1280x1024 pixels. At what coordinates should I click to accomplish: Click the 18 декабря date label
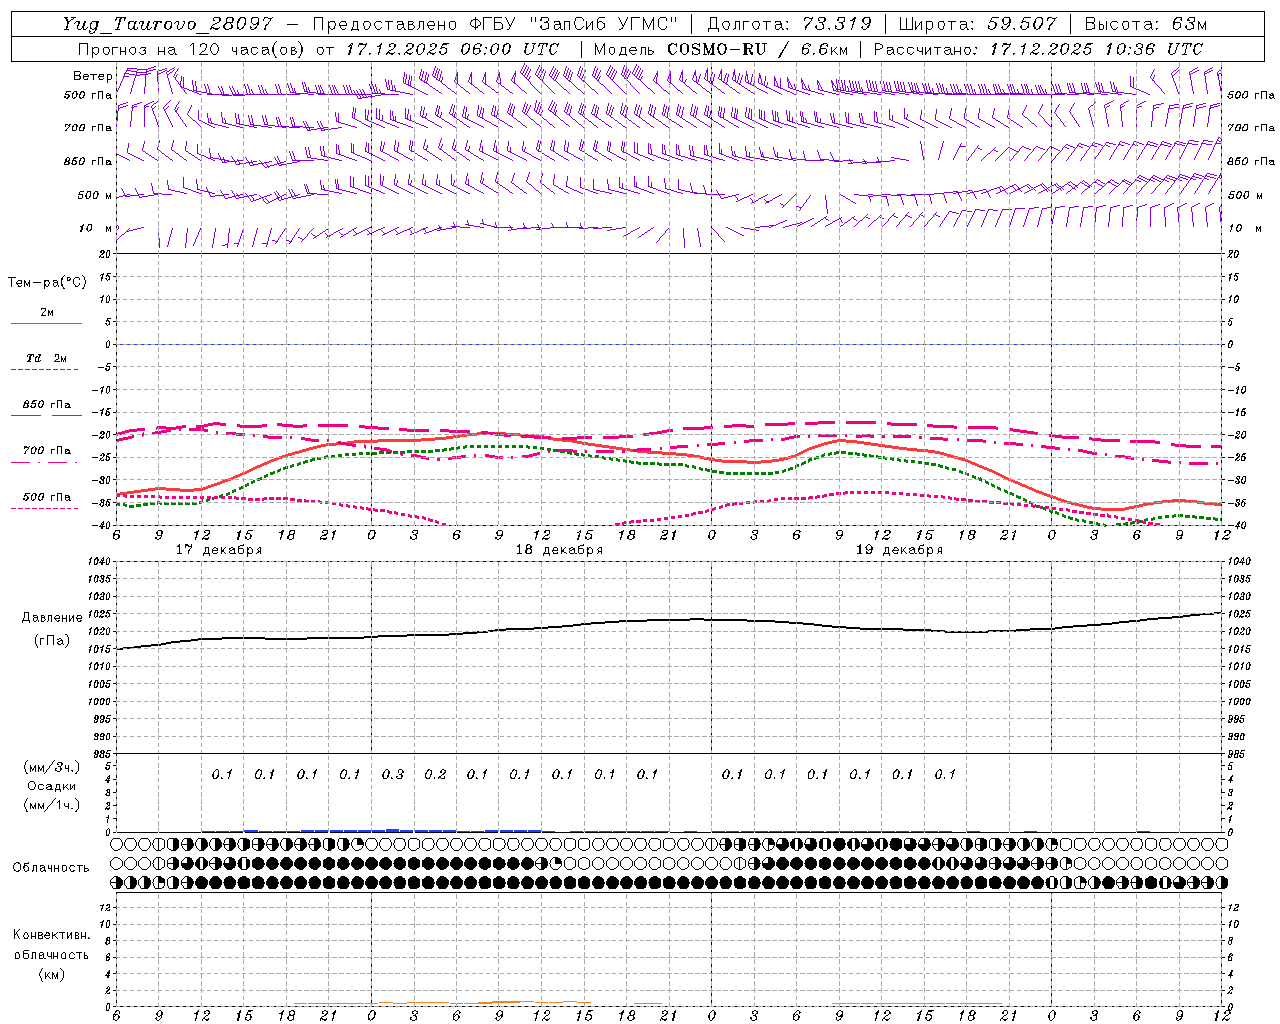[559, 550]
